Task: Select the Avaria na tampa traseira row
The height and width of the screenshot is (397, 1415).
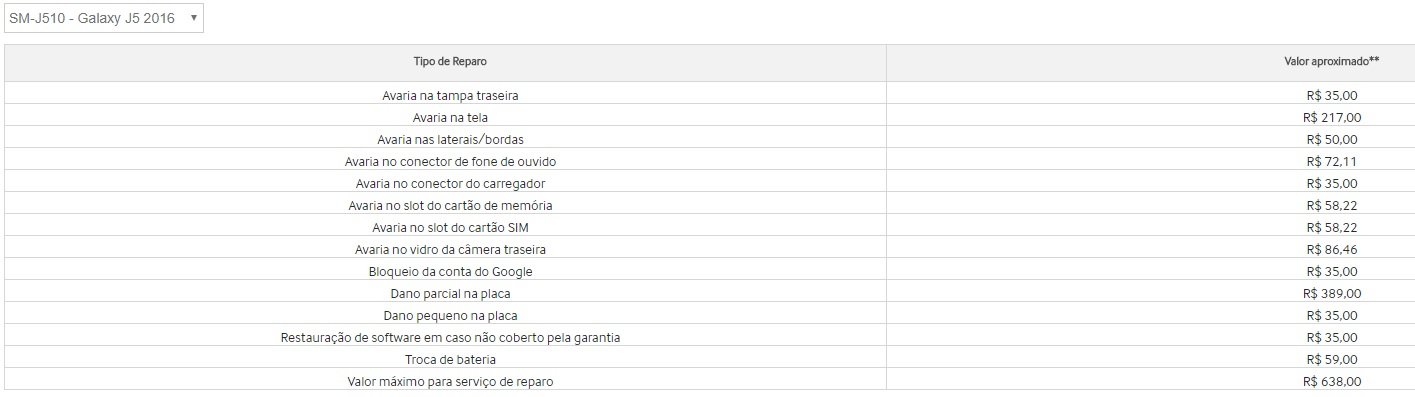Action: click(709, 95)
